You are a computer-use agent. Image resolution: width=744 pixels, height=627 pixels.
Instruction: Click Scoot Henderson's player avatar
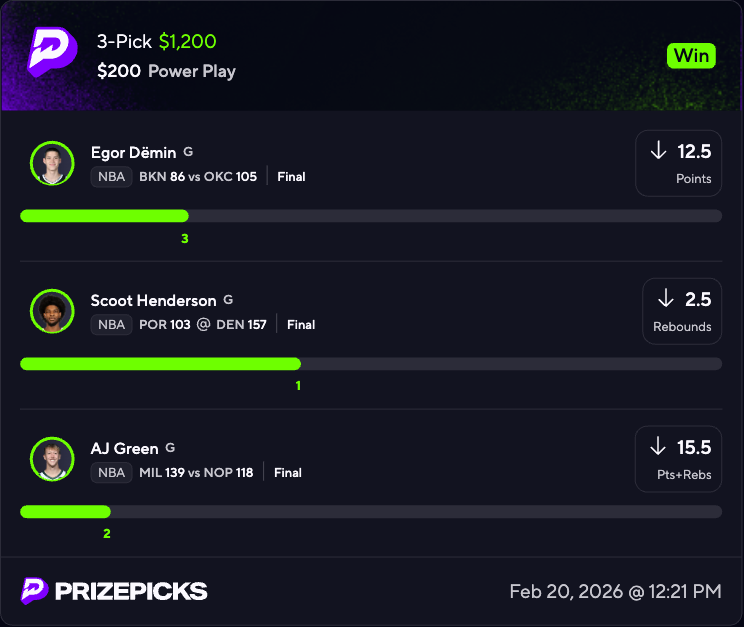pyautogui.click(x=52, y=311)
